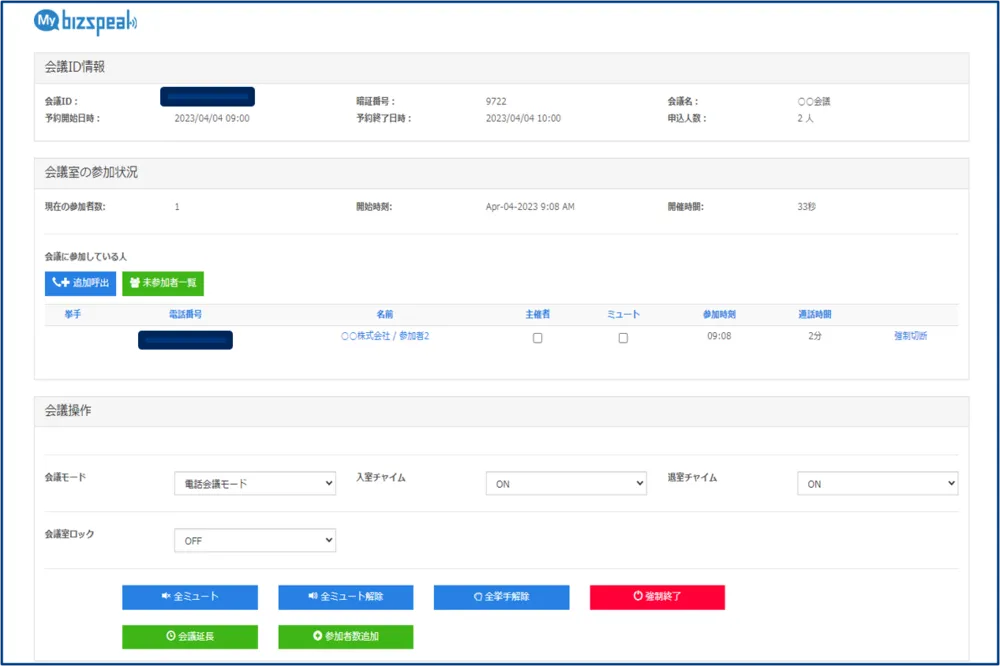Open the ○○株式会社 / 参加者2 name link
This screenshot has height=666, width=1000.
[x=385, y=337]
